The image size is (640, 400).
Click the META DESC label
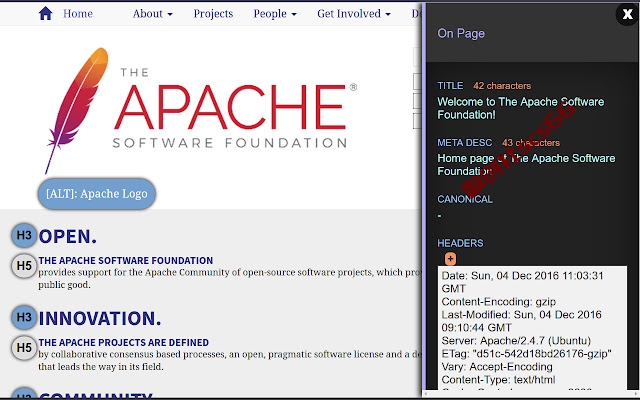(x=464, y=143)
